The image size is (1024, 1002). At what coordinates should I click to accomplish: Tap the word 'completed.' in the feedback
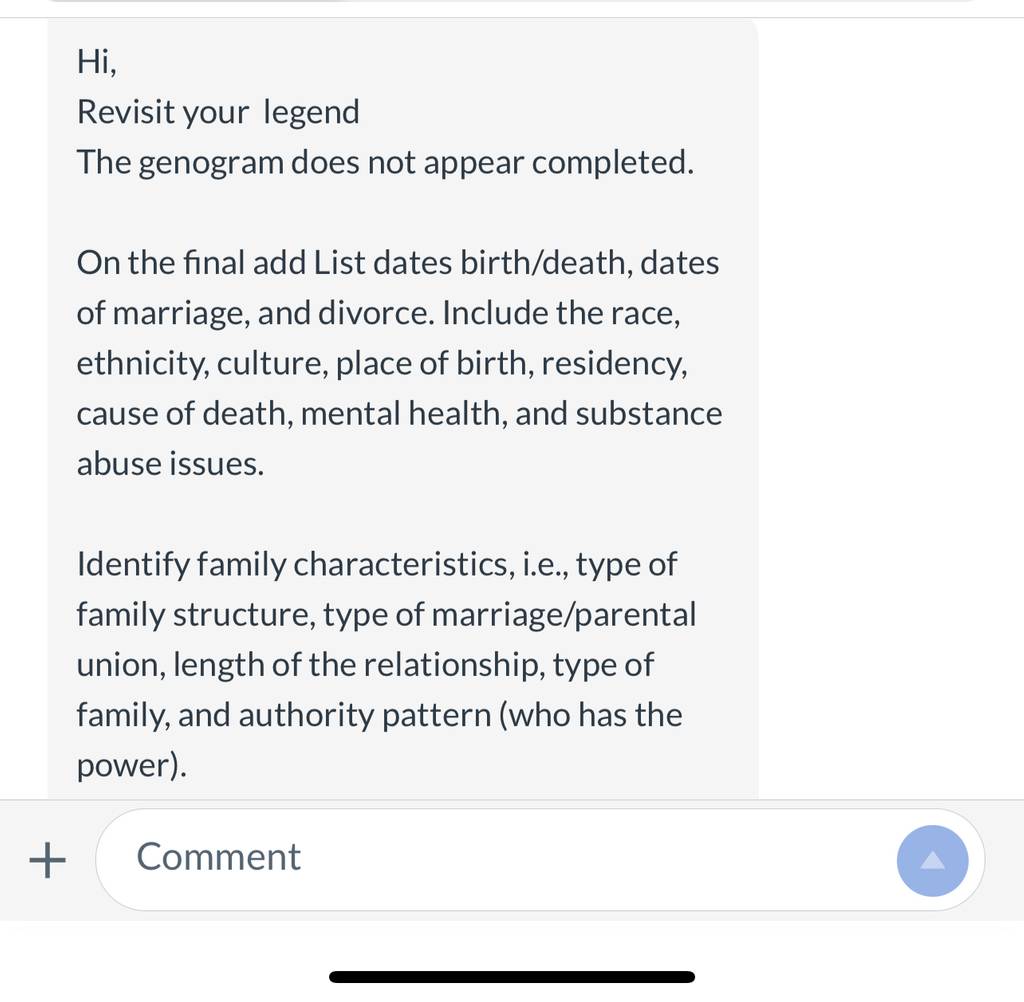pos(613,163)
